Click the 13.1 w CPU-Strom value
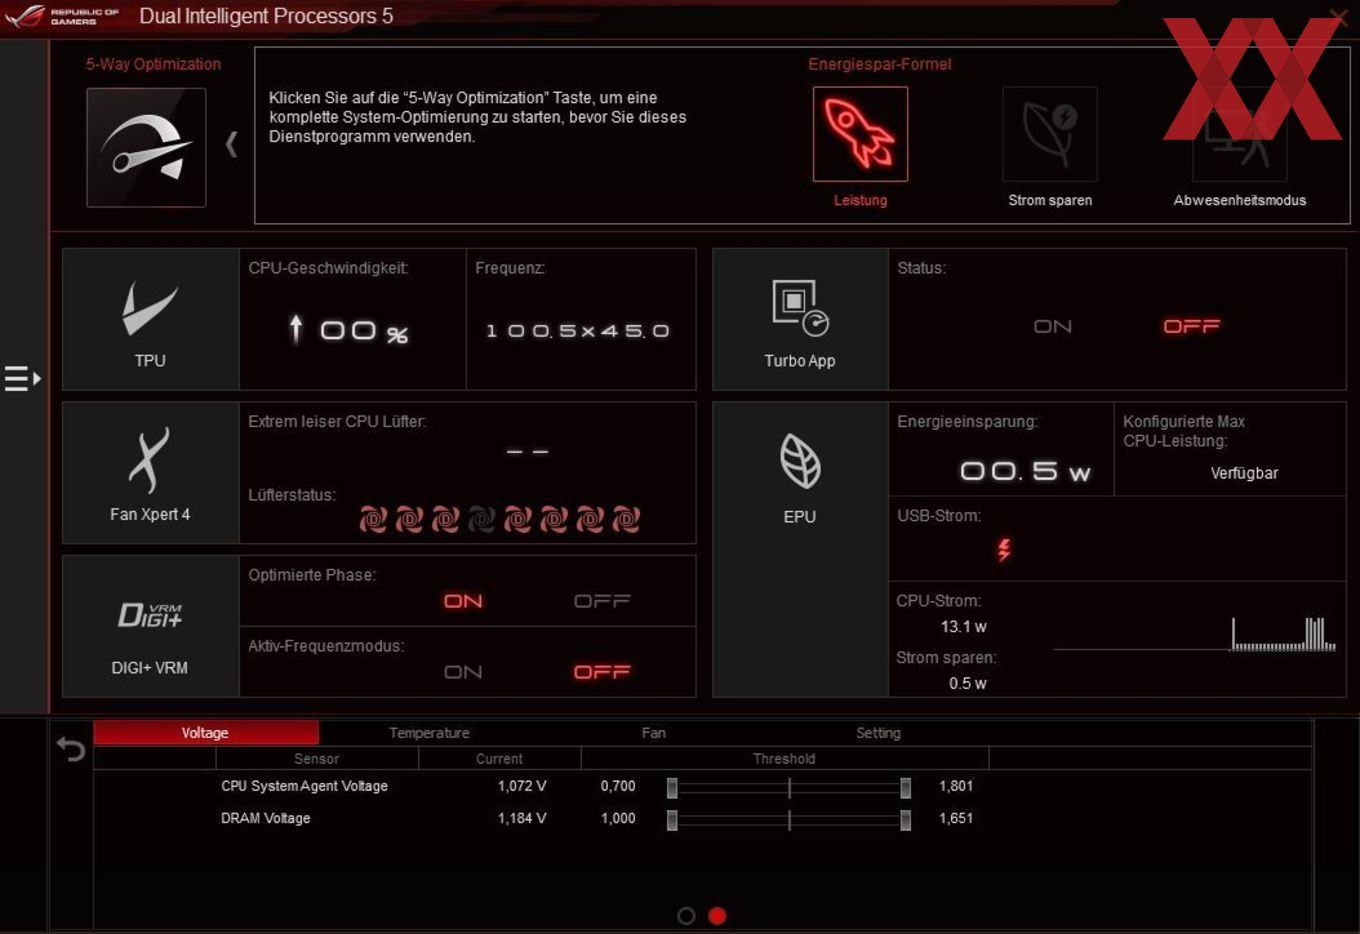The width and height of the screenshot is (1360, 934). click(963, 627)
